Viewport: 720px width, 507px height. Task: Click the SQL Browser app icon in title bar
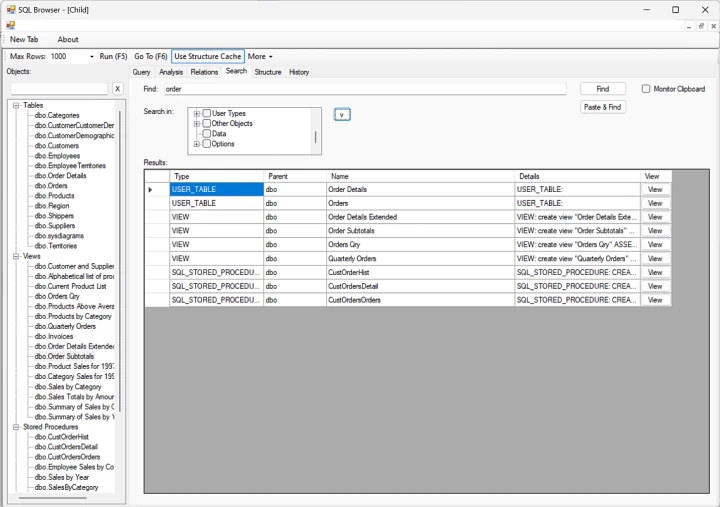point(11,10)
